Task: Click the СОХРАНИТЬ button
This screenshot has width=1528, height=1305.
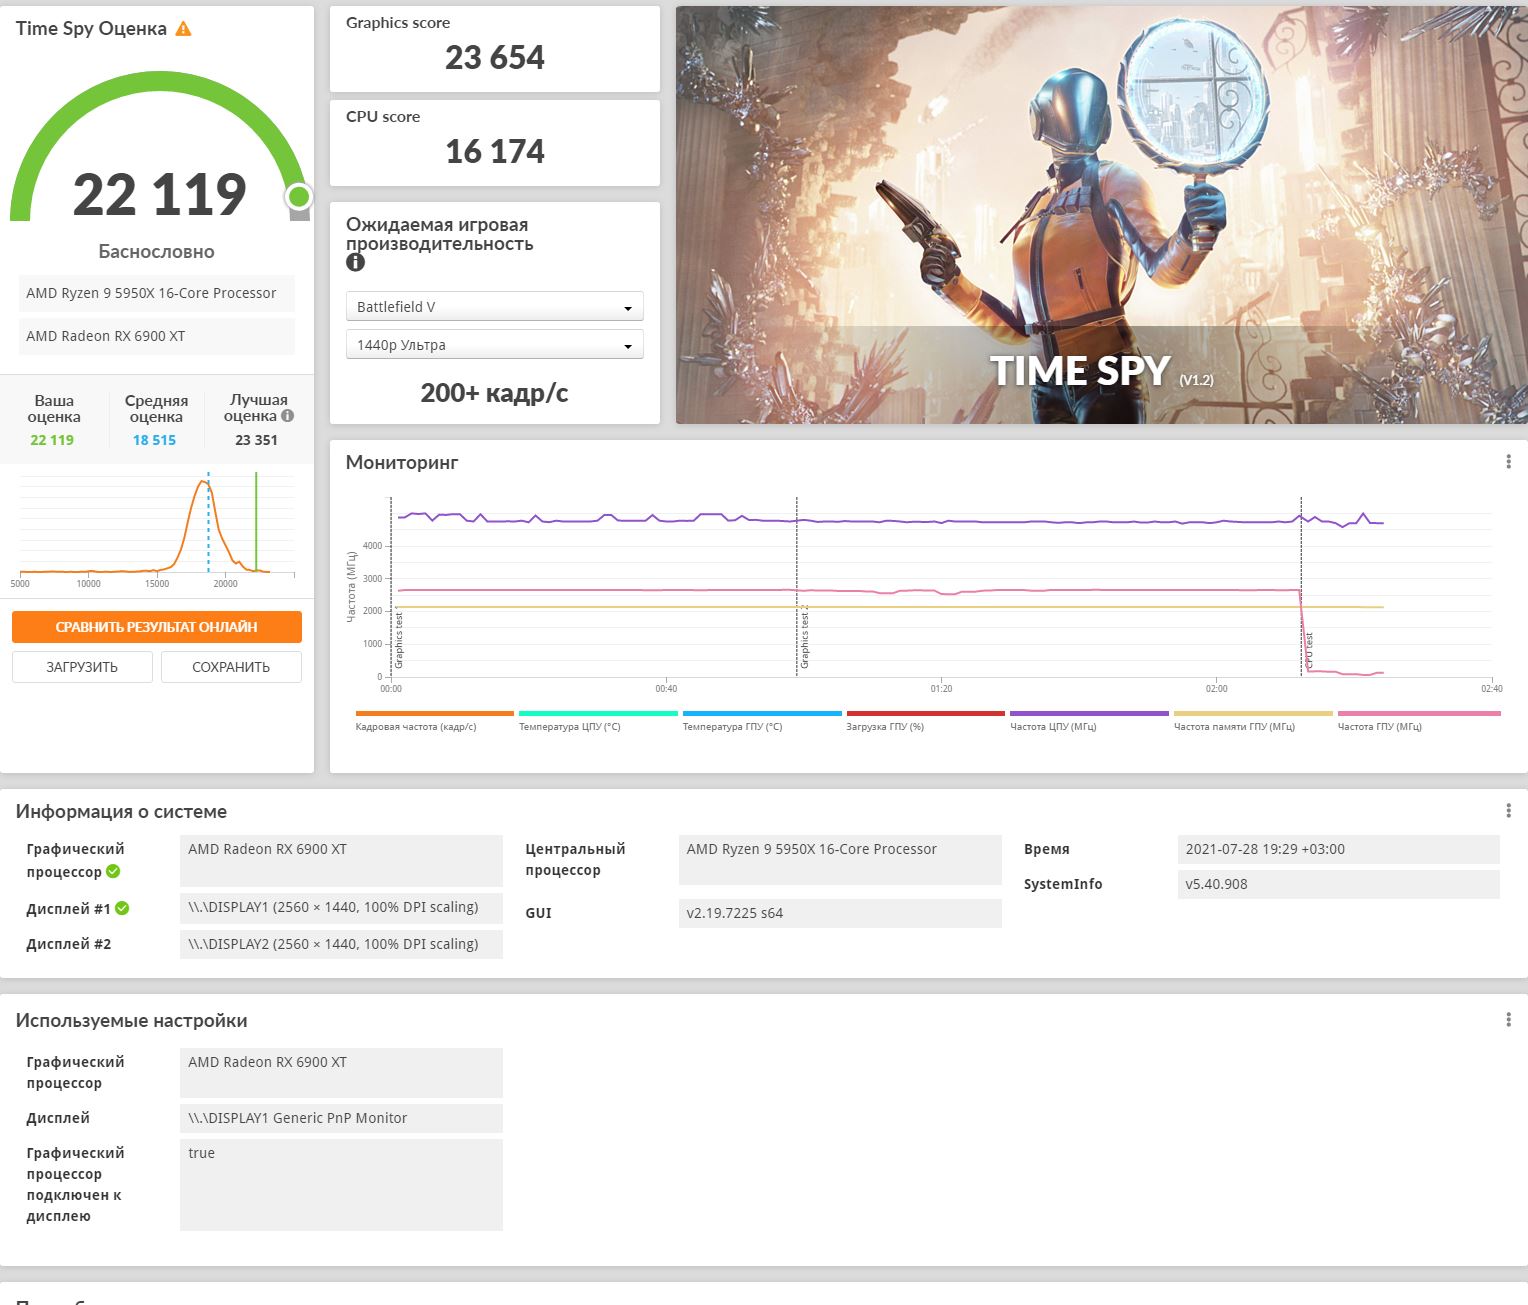Action: (231, 667)
